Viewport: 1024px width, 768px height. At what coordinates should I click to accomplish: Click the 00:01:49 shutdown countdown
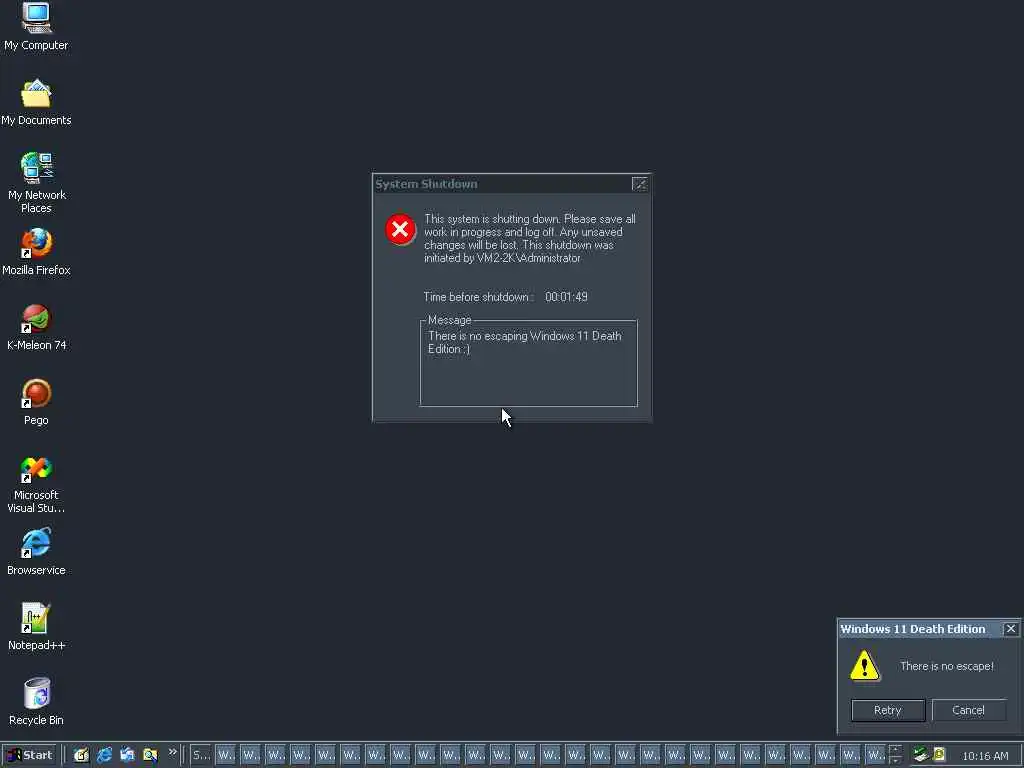(566, 297)
